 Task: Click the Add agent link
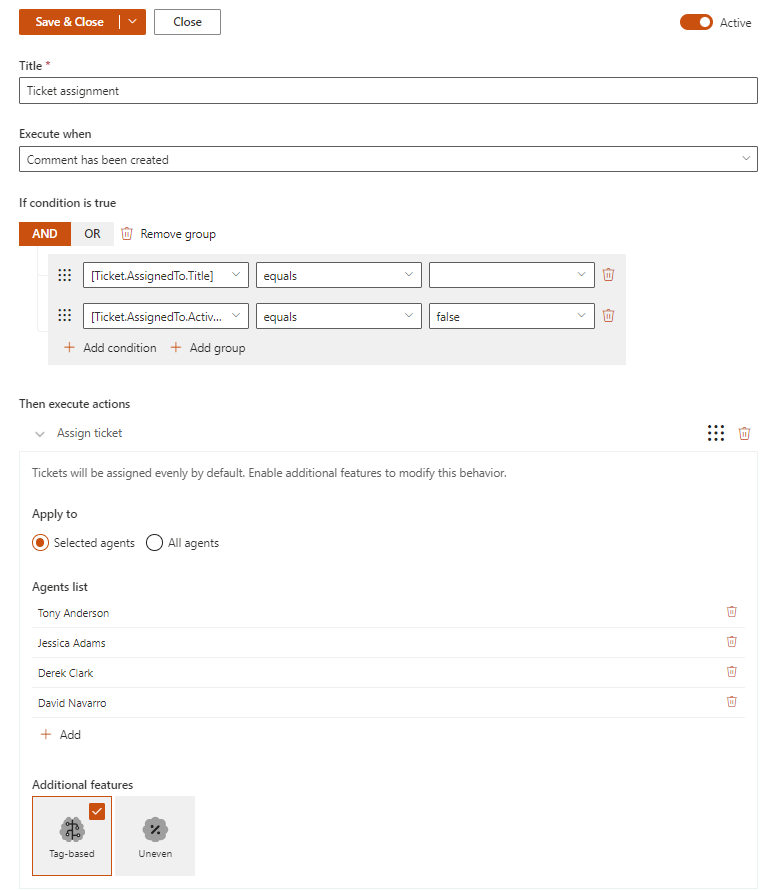[70, 735]
